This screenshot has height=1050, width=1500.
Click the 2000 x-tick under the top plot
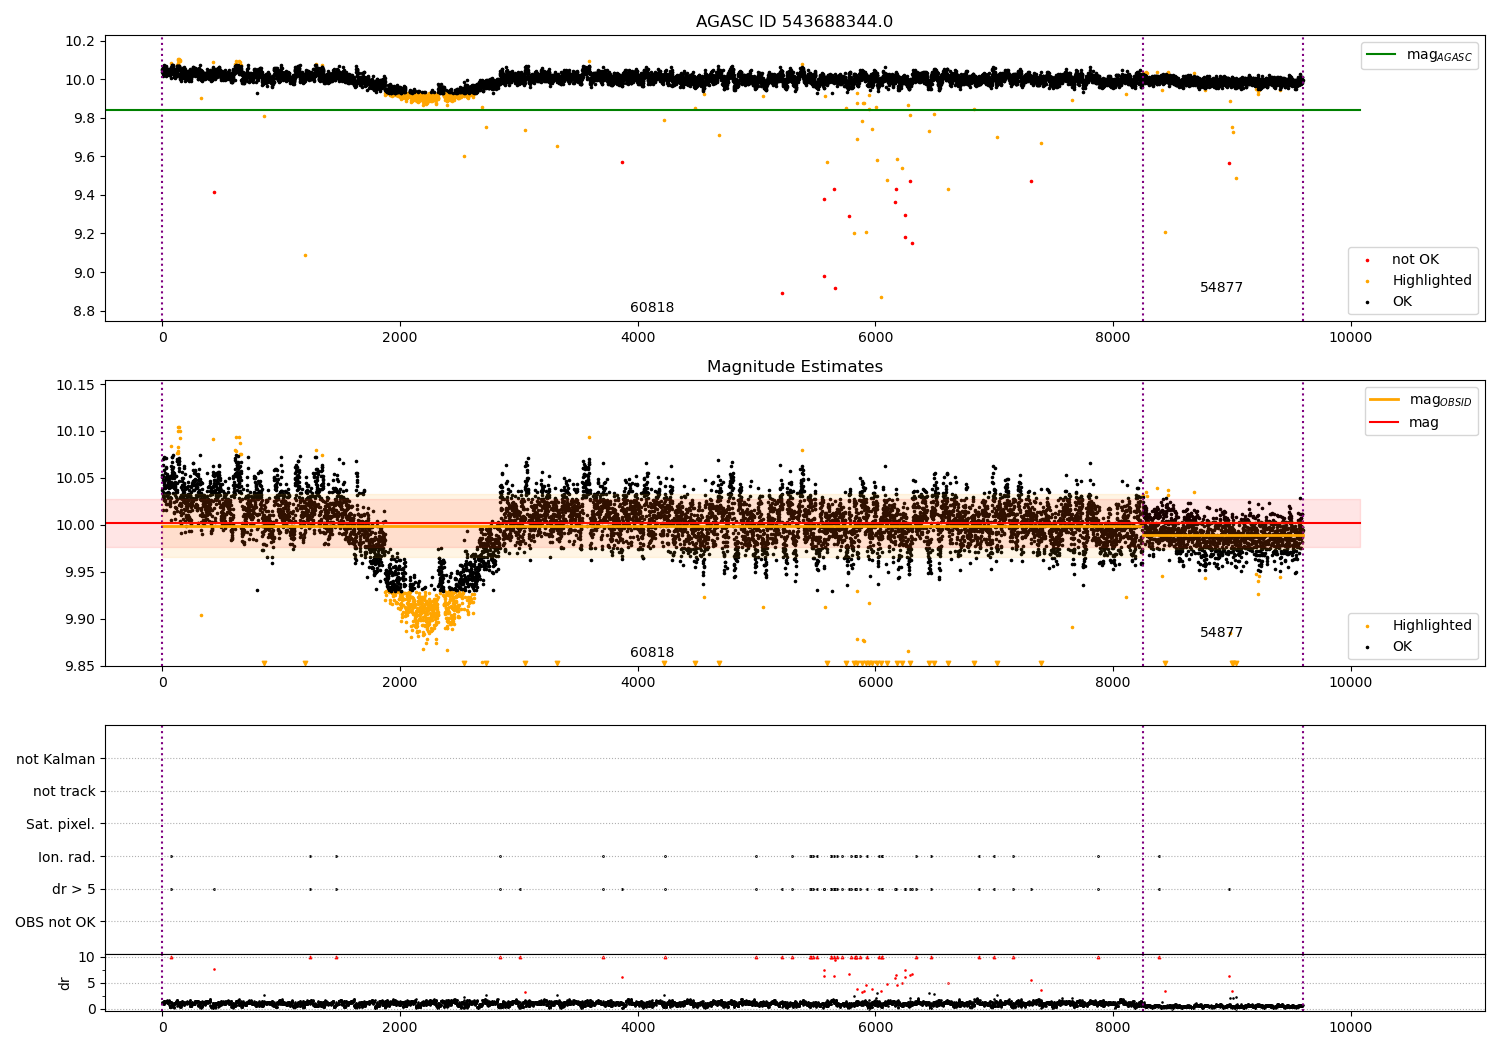point(400,337)
